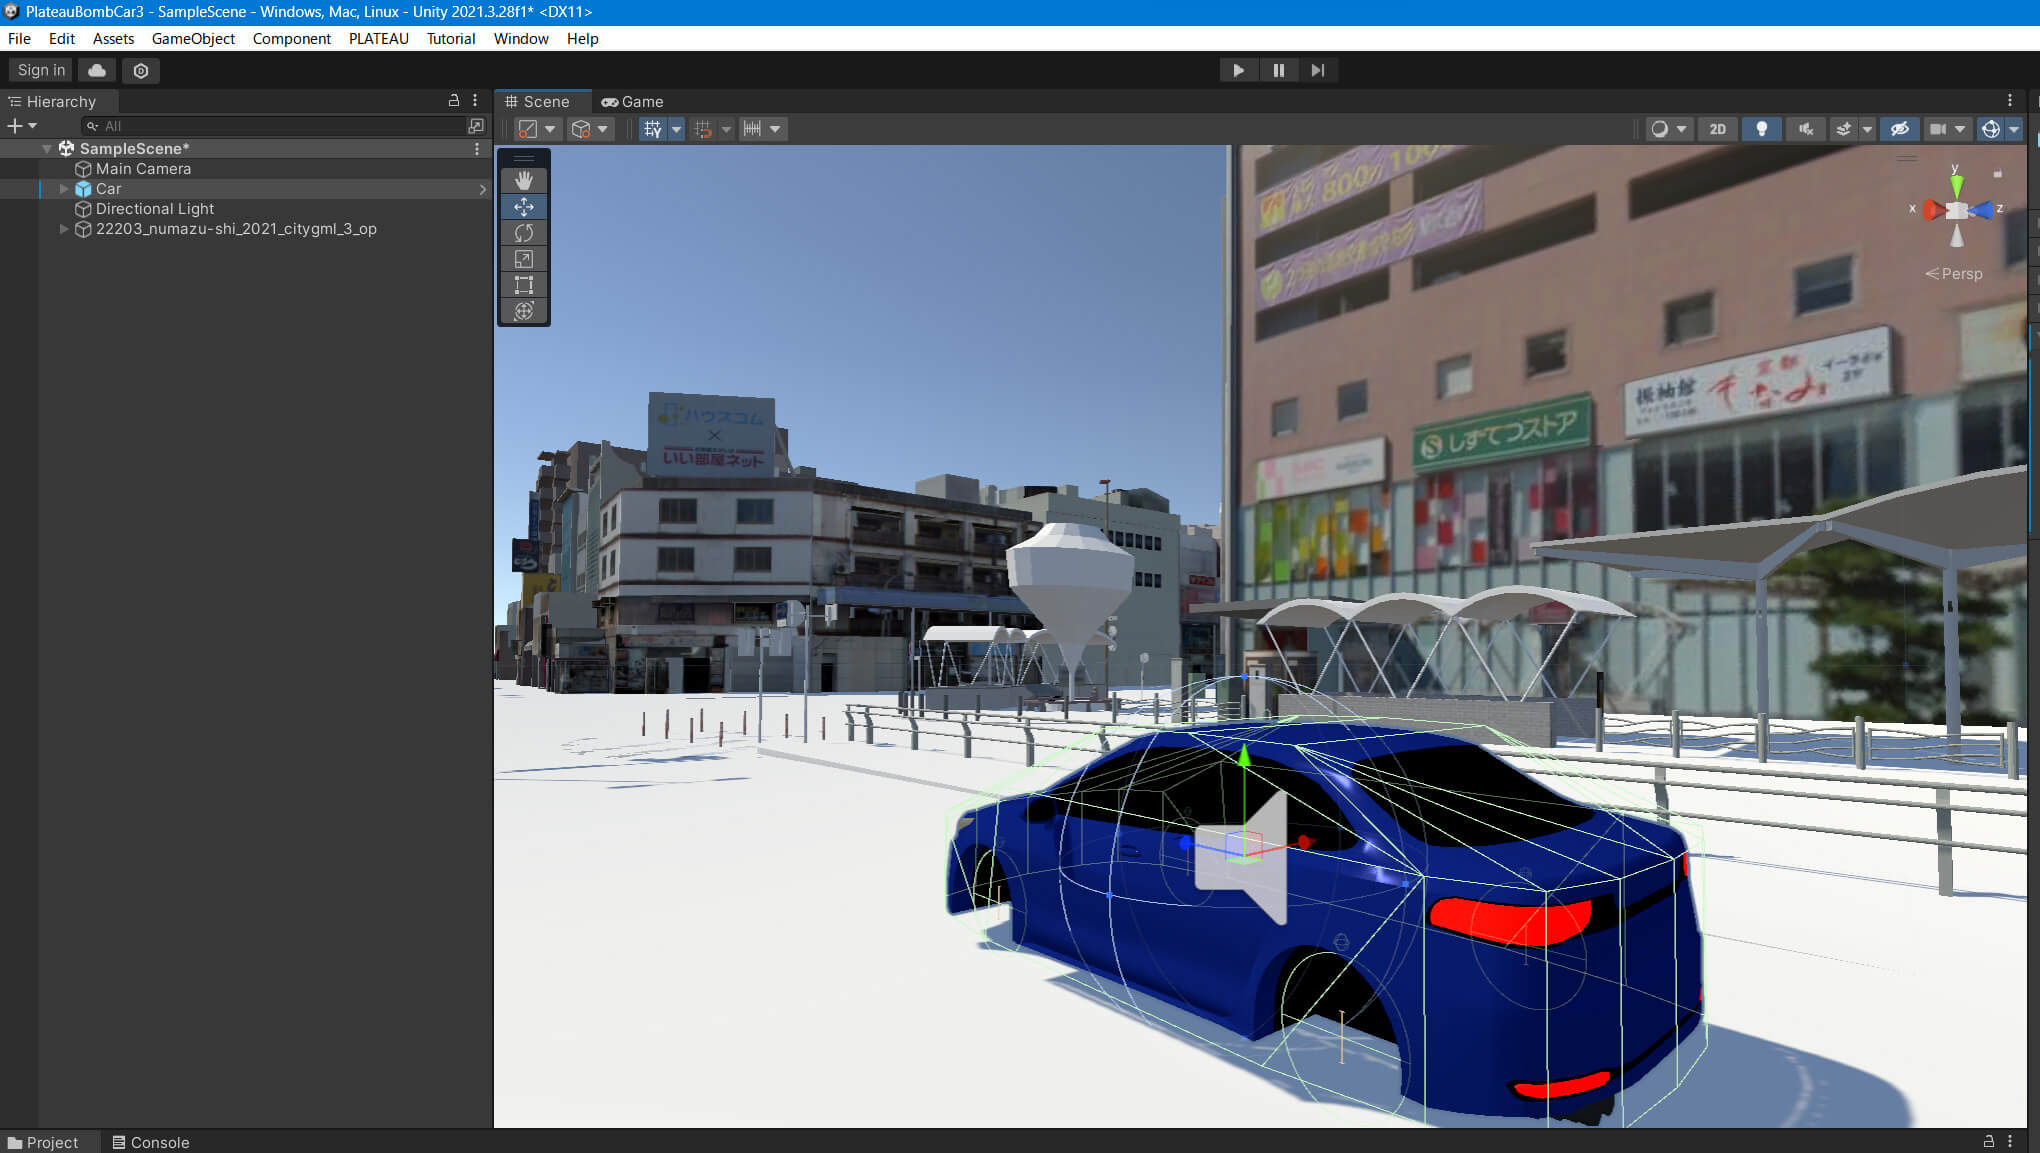Select the Rect transform tool
The image size is (2040, 1153).
(x=523, y=285)
